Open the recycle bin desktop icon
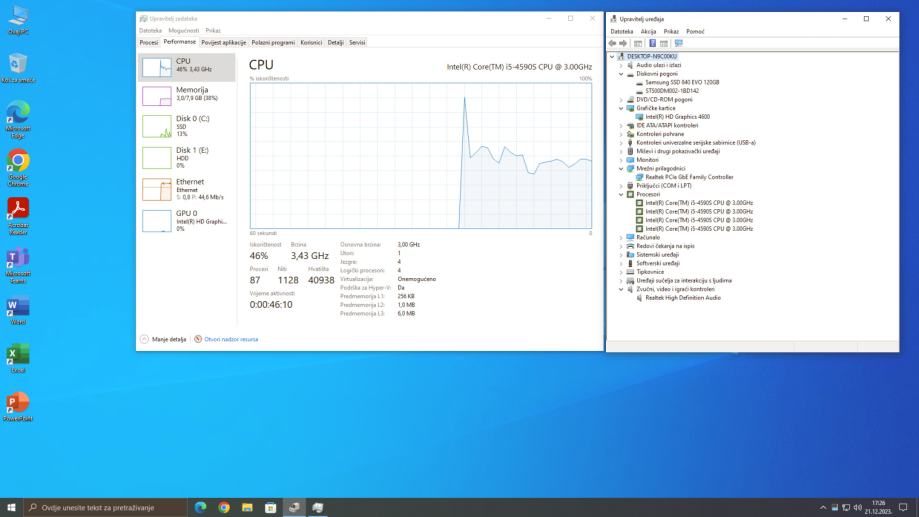Image resolution: width=919 pixels, height=517 pixels. pos(18,67)
